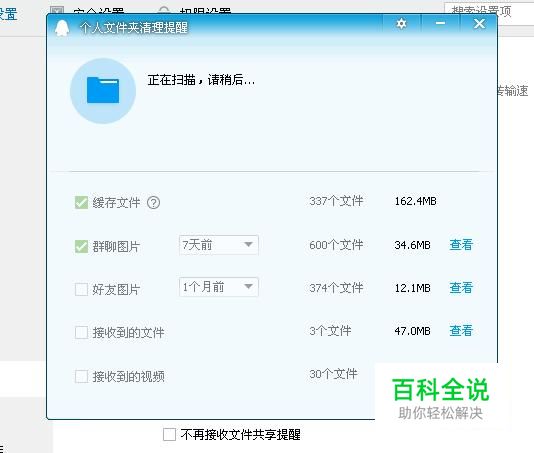The width and height of the screenshot is (534, 453).
Task: Click the 162.4MB size value
Action: tap(415, 201)
